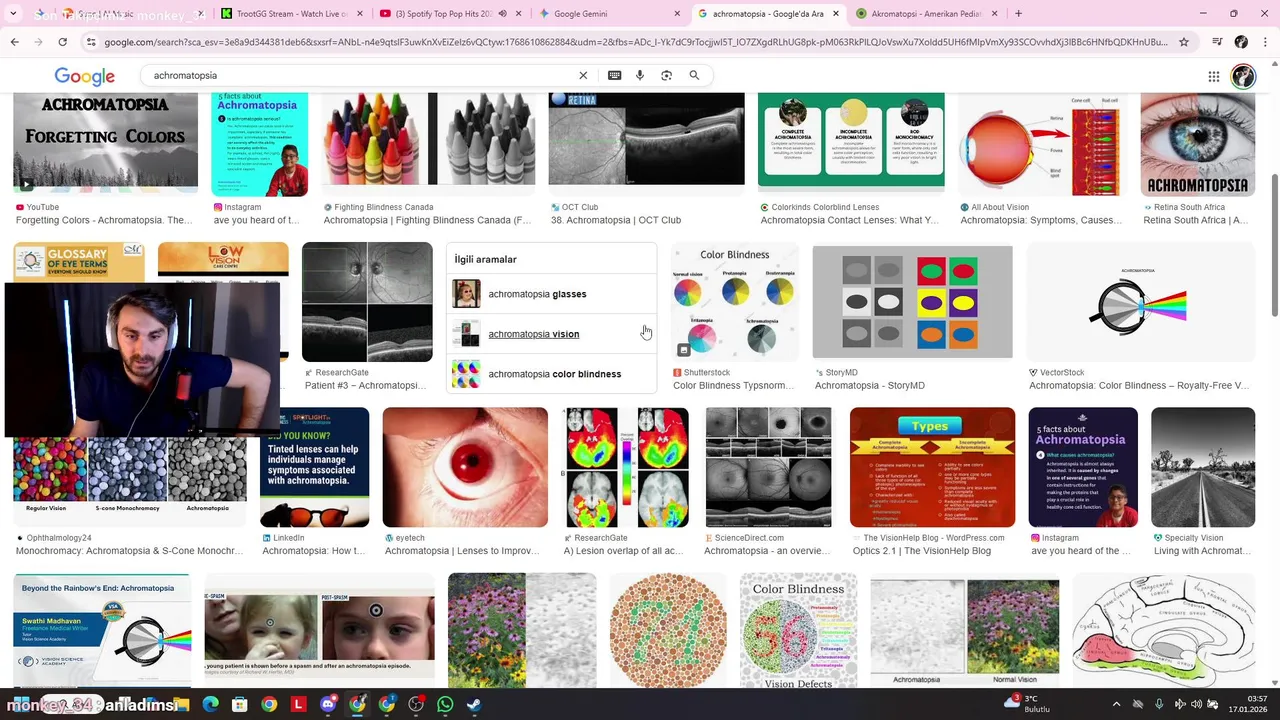Open VisionHelp Blog Types chart image
This screenshot has height=720, width=1280.
point(932,467)
